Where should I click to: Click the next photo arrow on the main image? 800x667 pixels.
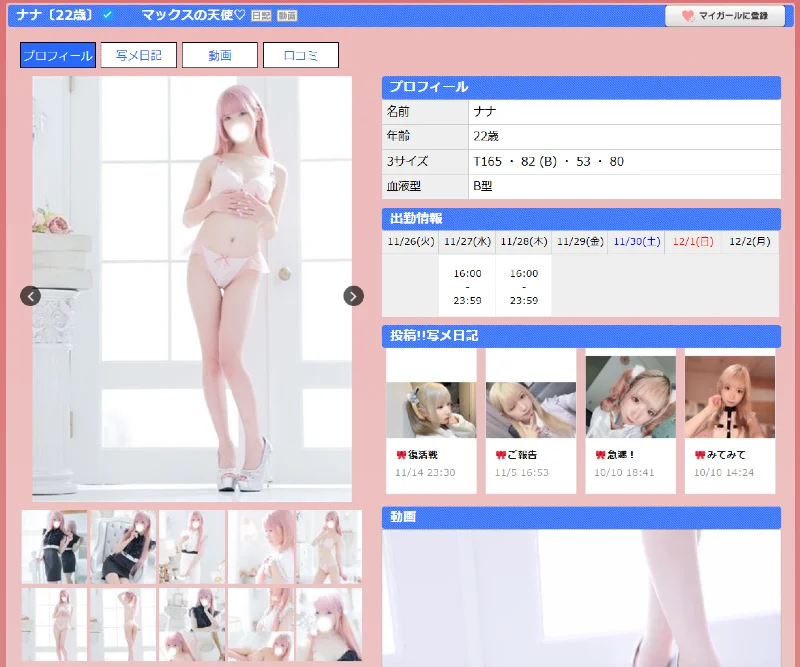(353, 296)
